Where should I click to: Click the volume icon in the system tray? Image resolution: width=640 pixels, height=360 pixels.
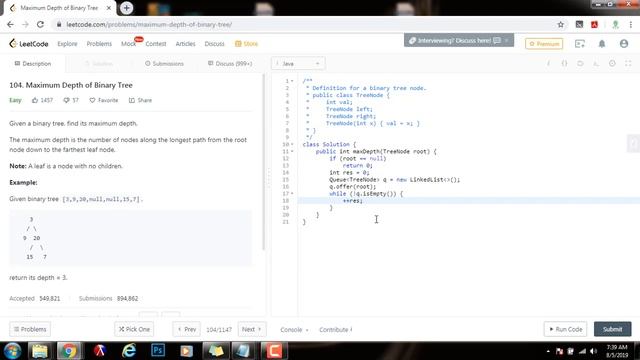pyautogui.click(x=593, y=351)
